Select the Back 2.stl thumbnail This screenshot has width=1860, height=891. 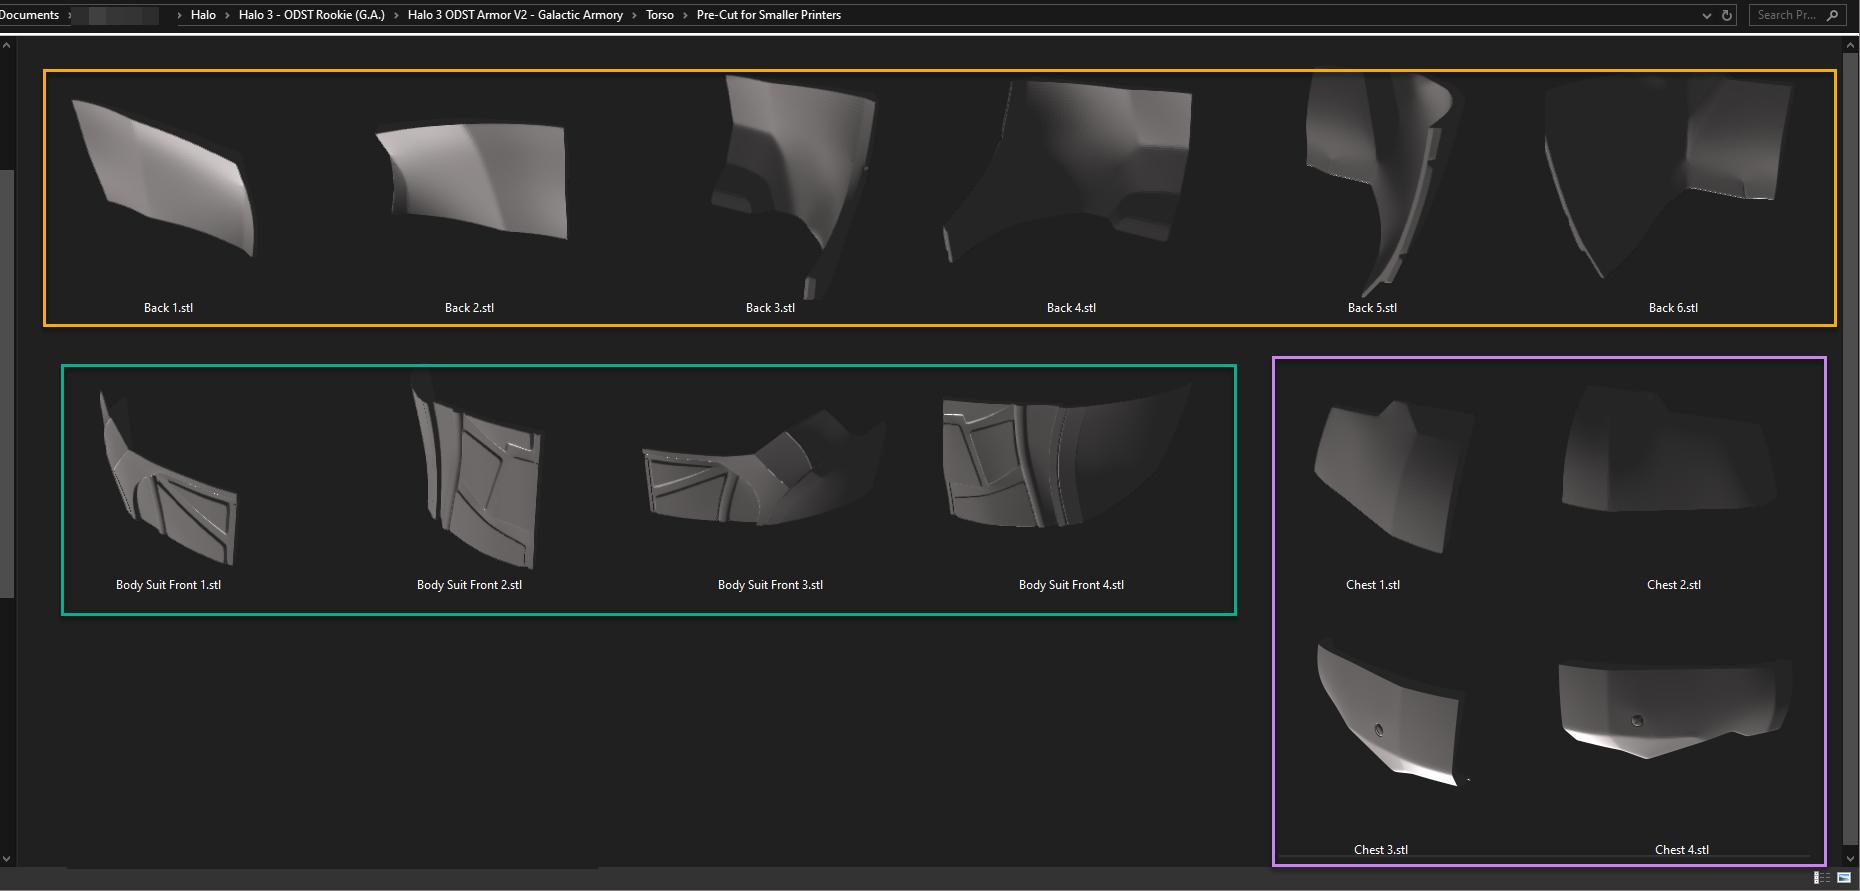pos(471,180)
